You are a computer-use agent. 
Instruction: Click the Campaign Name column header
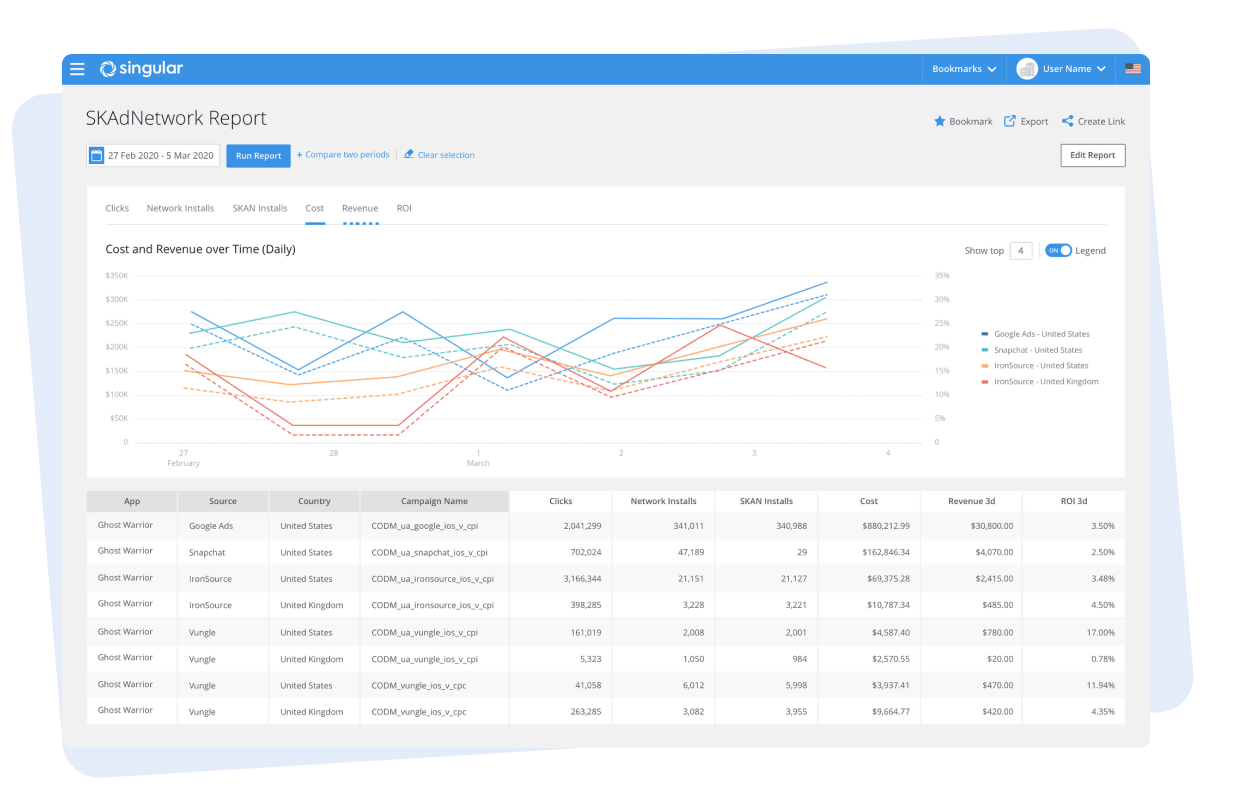click(434, 501)
